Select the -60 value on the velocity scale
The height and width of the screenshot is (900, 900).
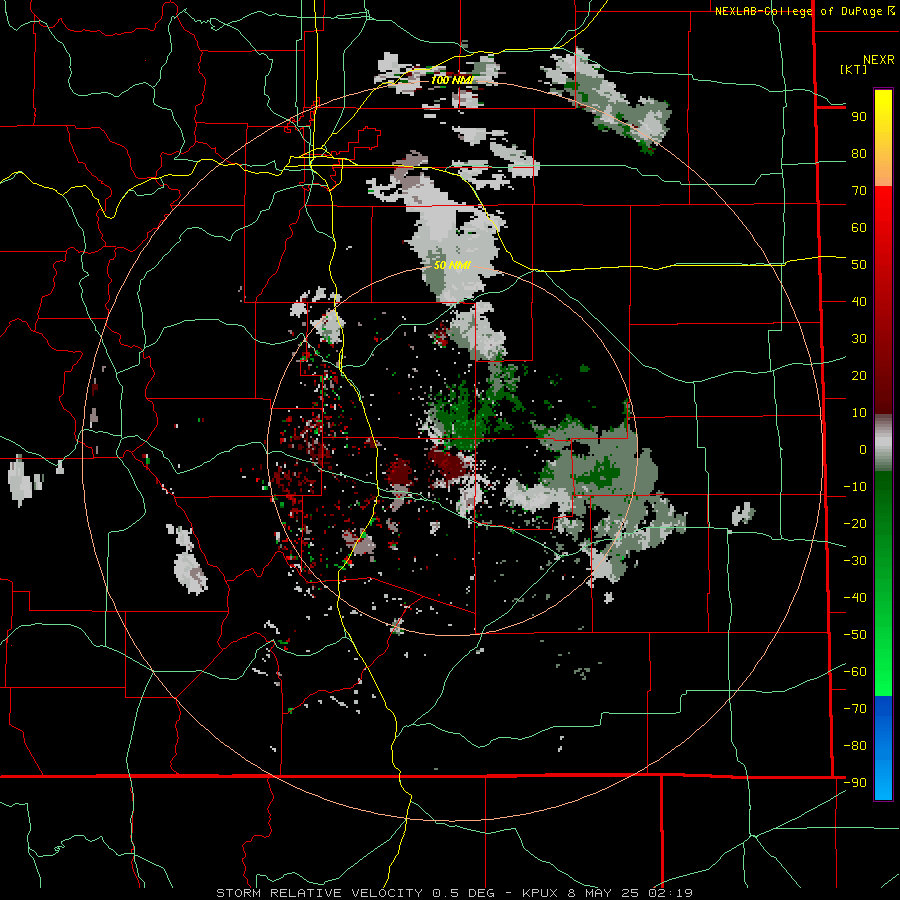(x=855, y=672)
